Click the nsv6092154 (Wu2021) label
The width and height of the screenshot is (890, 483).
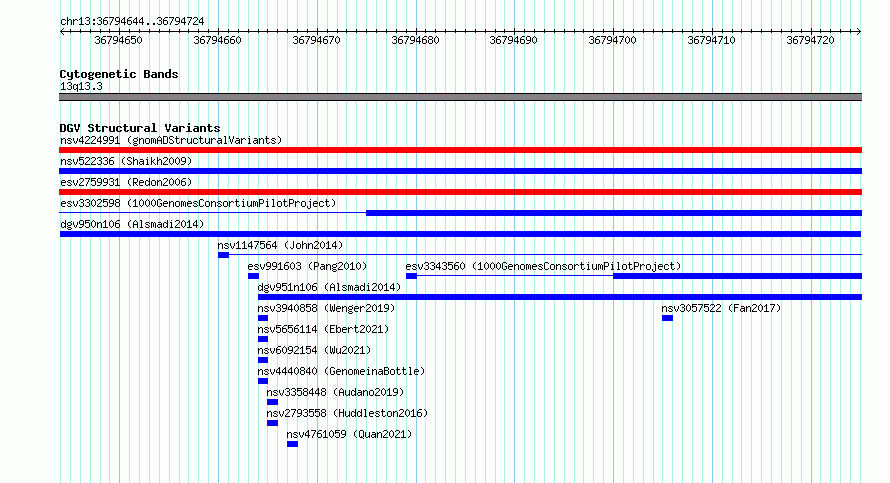[314, 350]
